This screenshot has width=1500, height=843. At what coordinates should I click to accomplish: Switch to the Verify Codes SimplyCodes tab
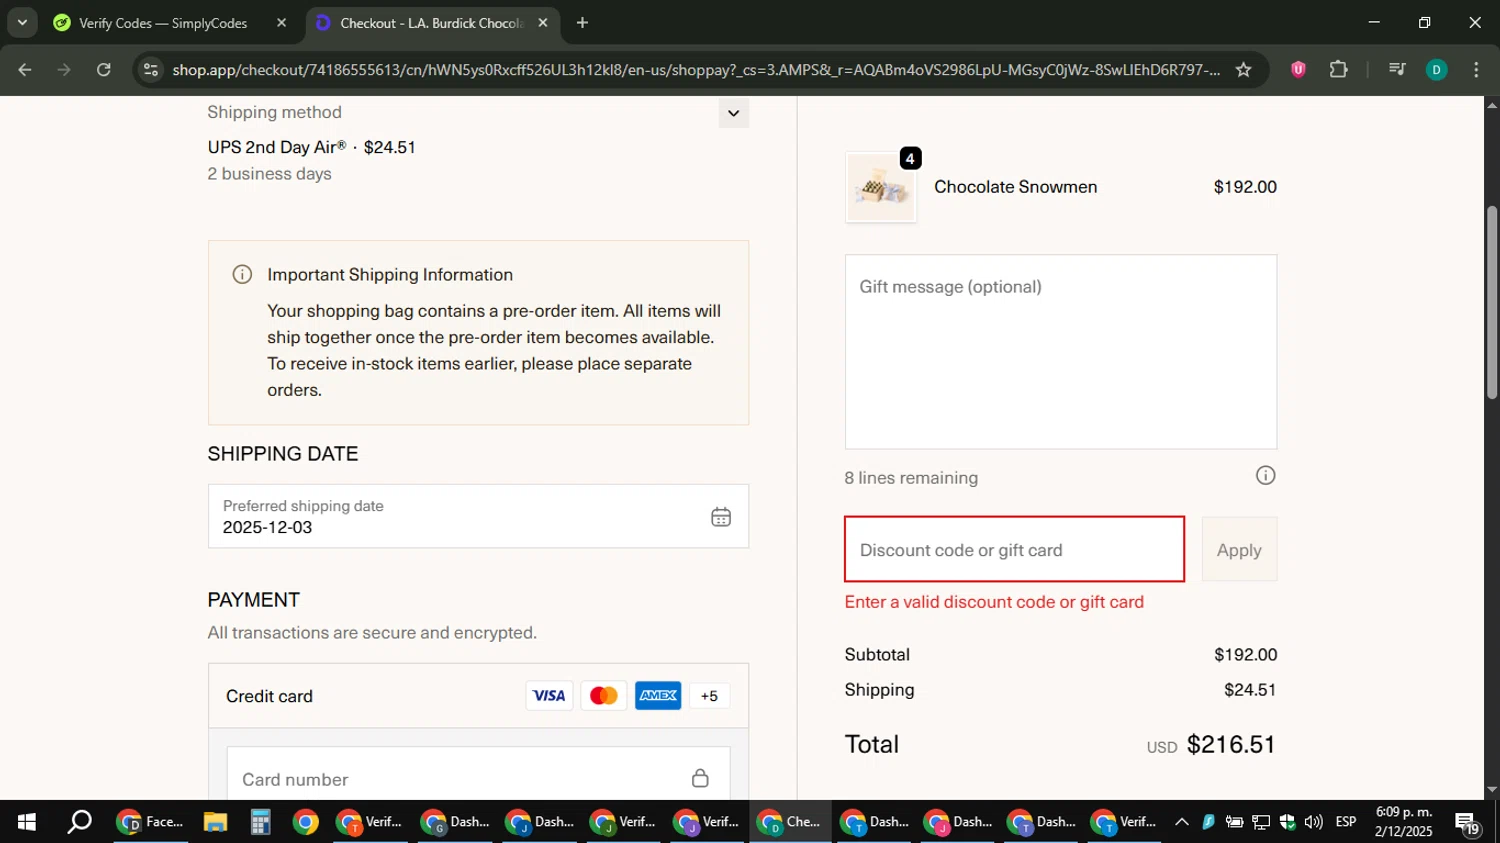165,23
